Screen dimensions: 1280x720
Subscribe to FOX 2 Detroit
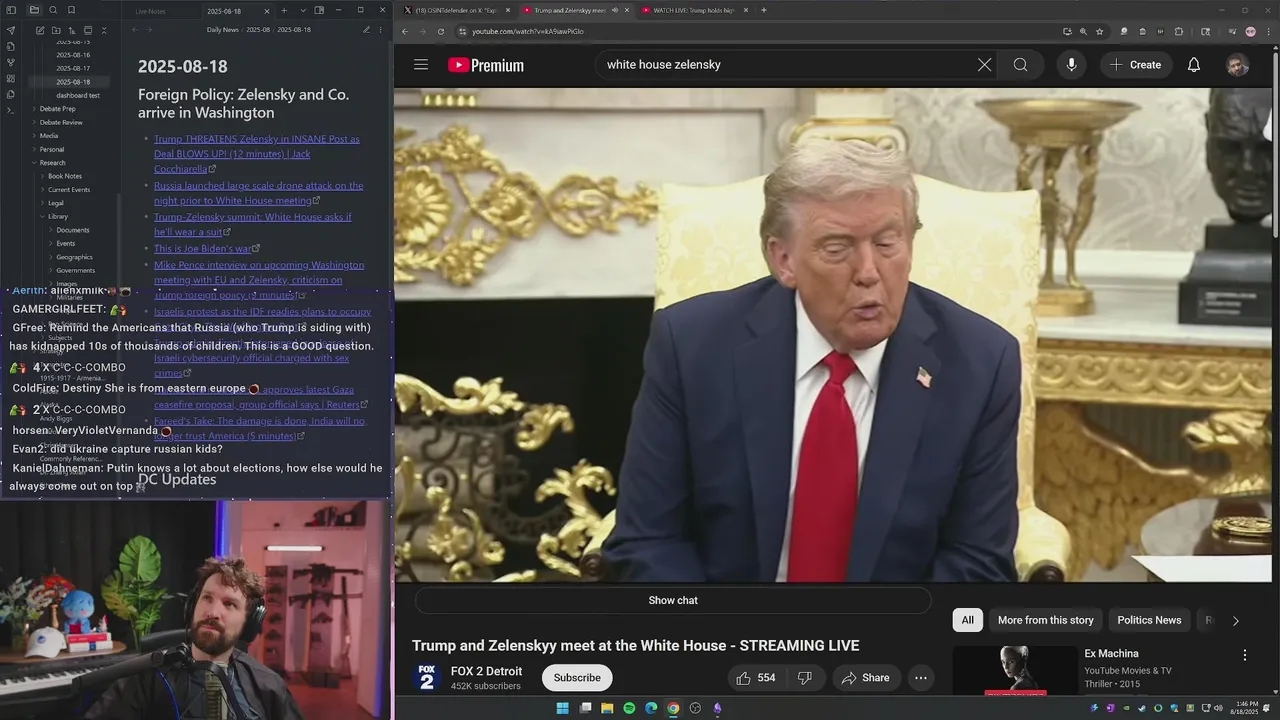(x=577, y=678)
